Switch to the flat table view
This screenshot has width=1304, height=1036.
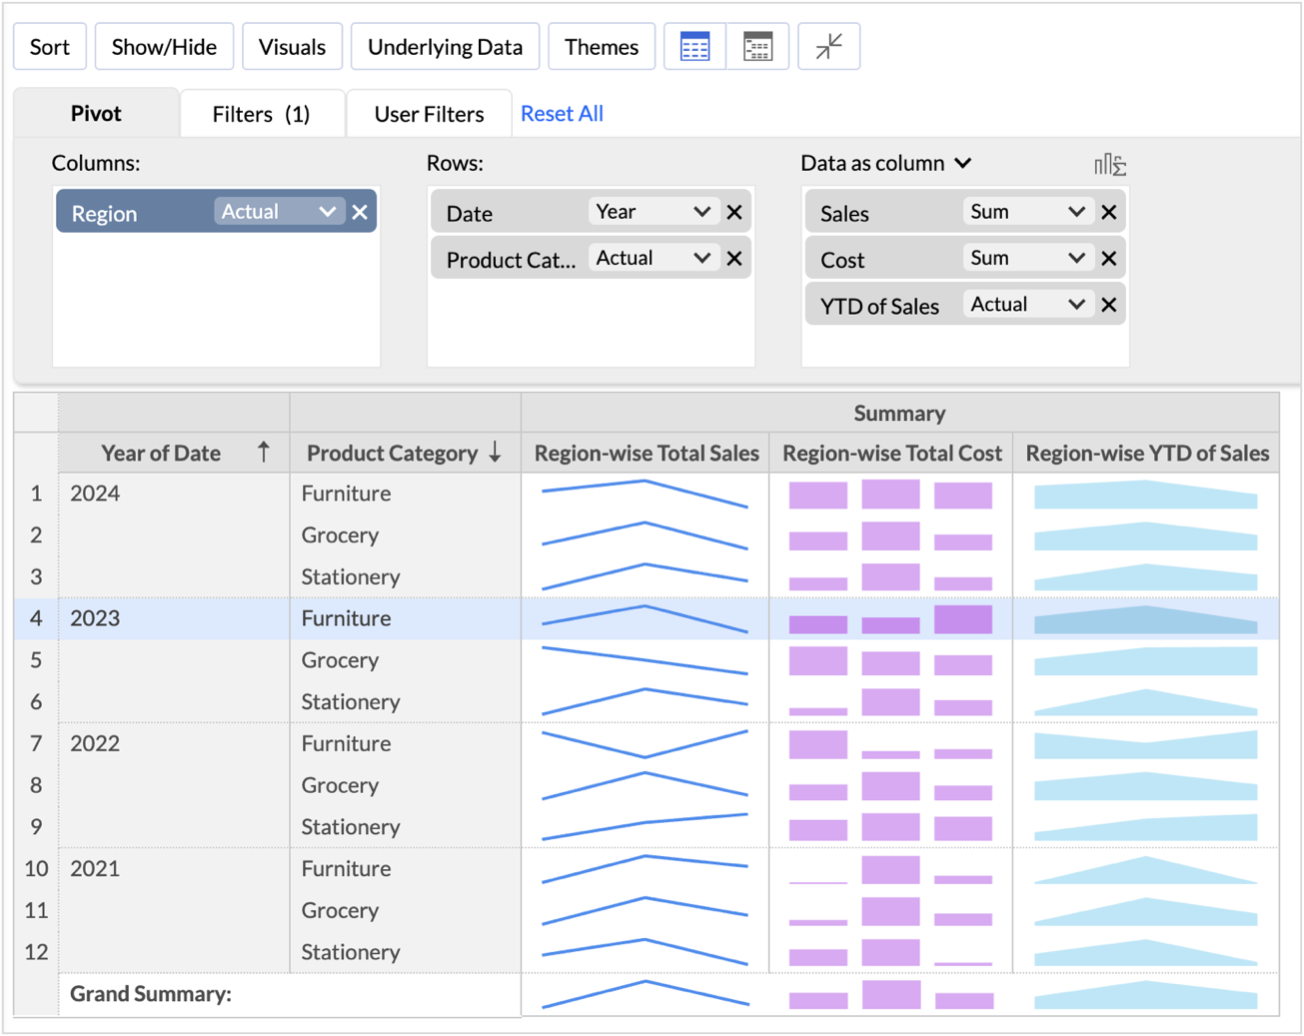(697, 46)
